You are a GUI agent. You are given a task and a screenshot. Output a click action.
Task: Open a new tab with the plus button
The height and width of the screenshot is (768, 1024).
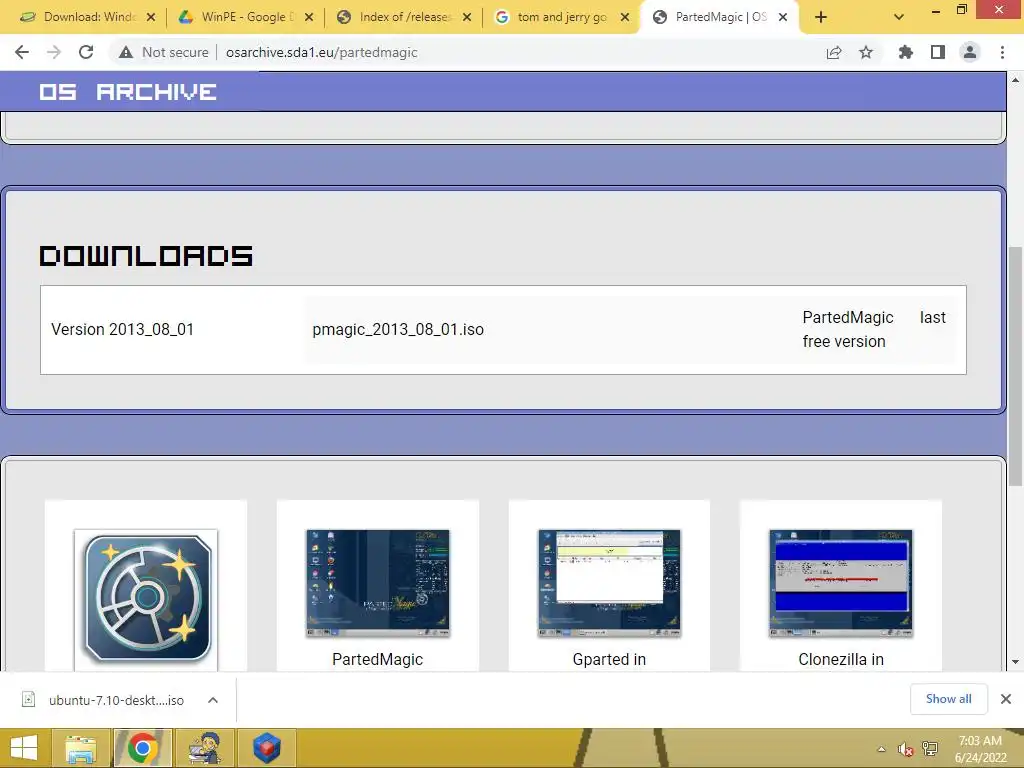click(821, 17)
